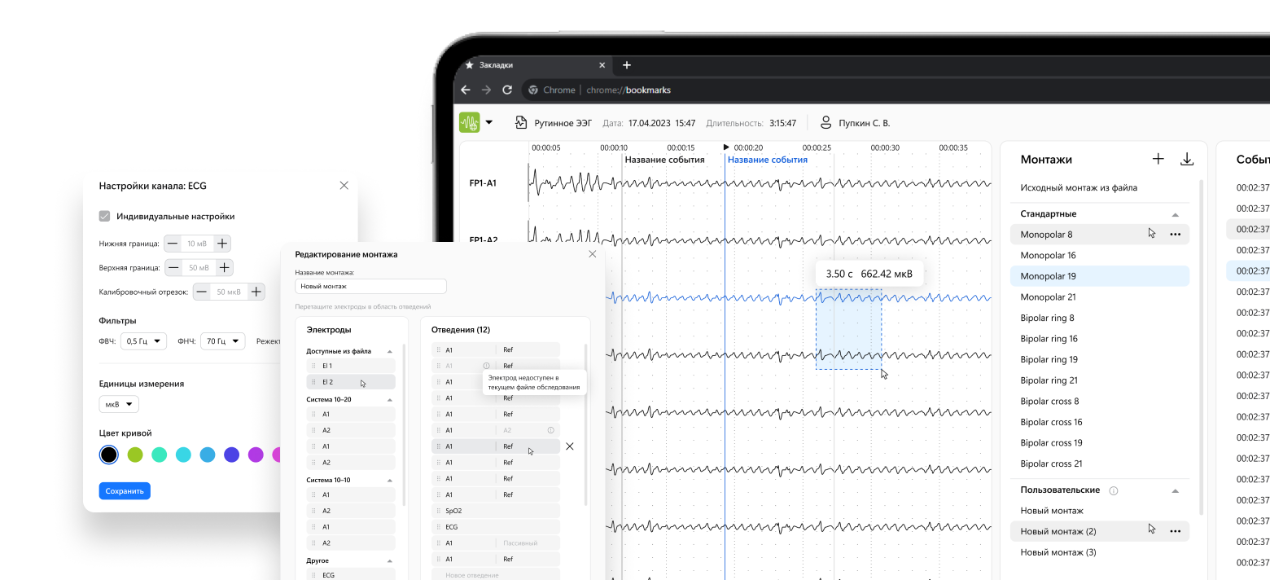
Task: Click the patient icon beside Пупкин С. В.
Action: 826,123
